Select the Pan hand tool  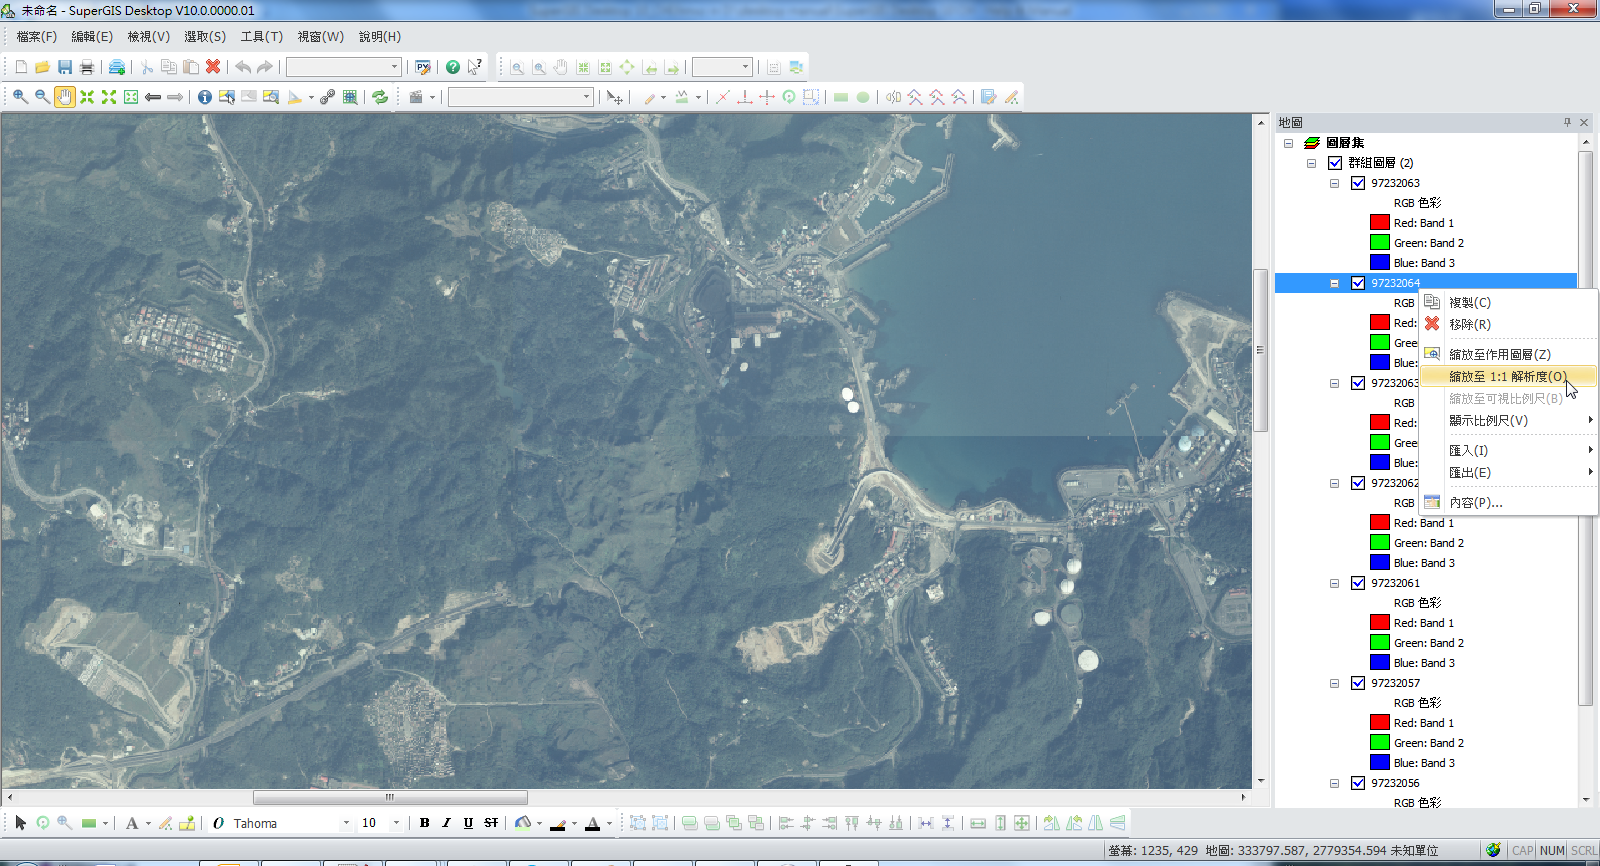(x=64, y=97)
